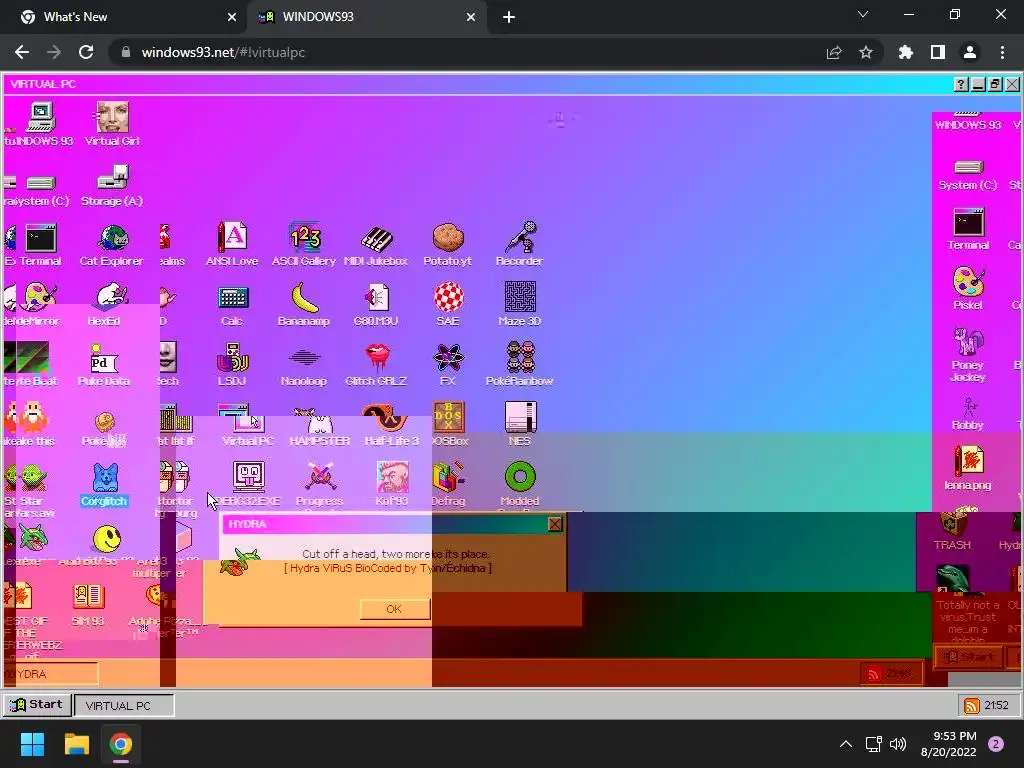Launch the LSDJ icon
The image size is (1024, 768).
(232, 365)
